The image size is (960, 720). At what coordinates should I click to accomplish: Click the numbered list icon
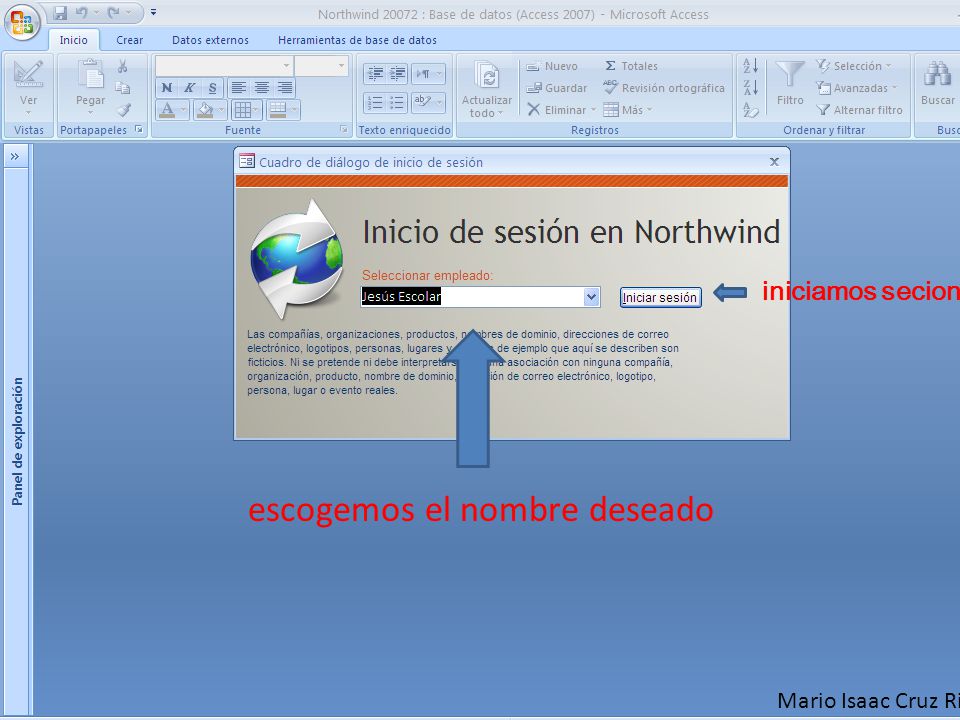[375, 102]
